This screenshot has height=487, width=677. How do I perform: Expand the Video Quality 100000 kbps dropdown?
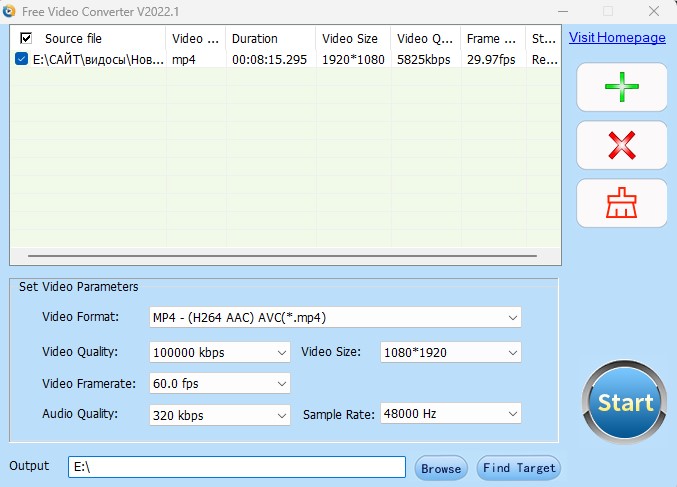tap(219, 352)
